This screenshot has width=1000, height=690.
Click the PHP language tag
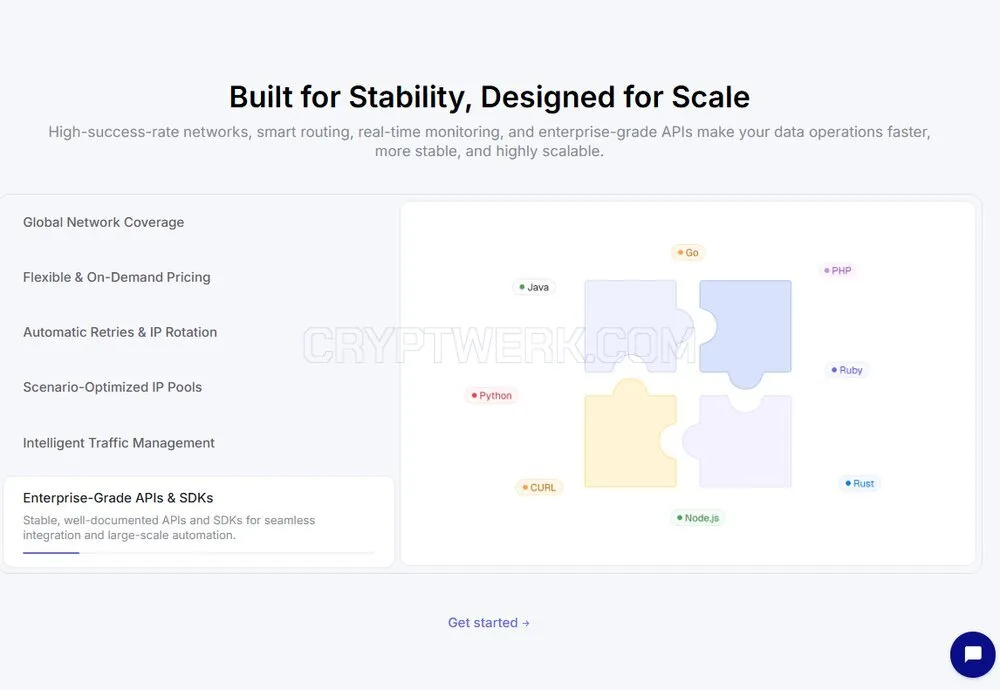[837, 270]
